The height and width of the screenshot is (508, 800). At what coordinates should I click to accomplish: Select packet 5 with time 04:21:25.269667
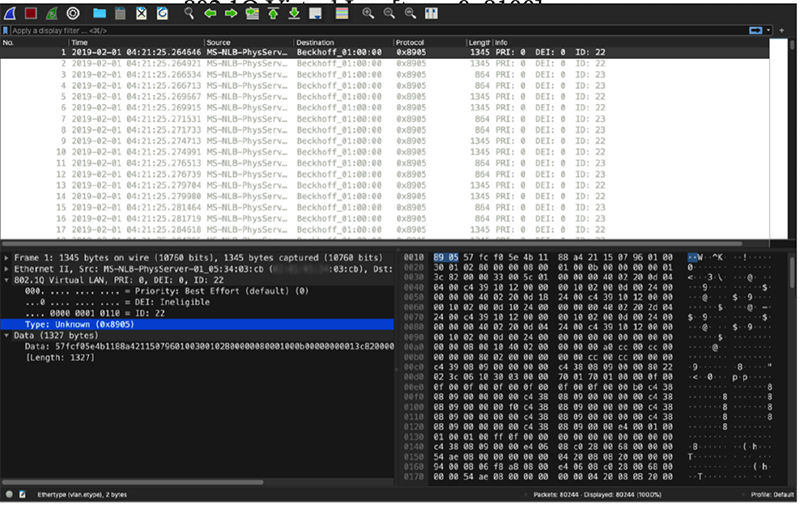[385, 97]
